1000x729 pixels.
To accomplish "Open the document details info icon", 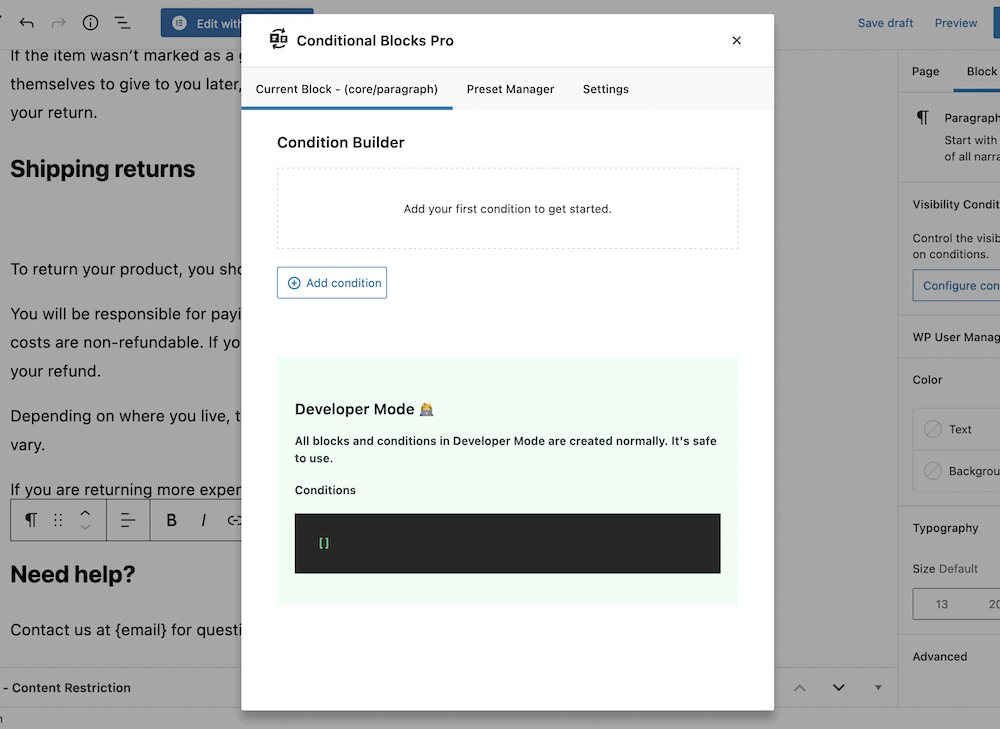I will [x=91, y=23].
